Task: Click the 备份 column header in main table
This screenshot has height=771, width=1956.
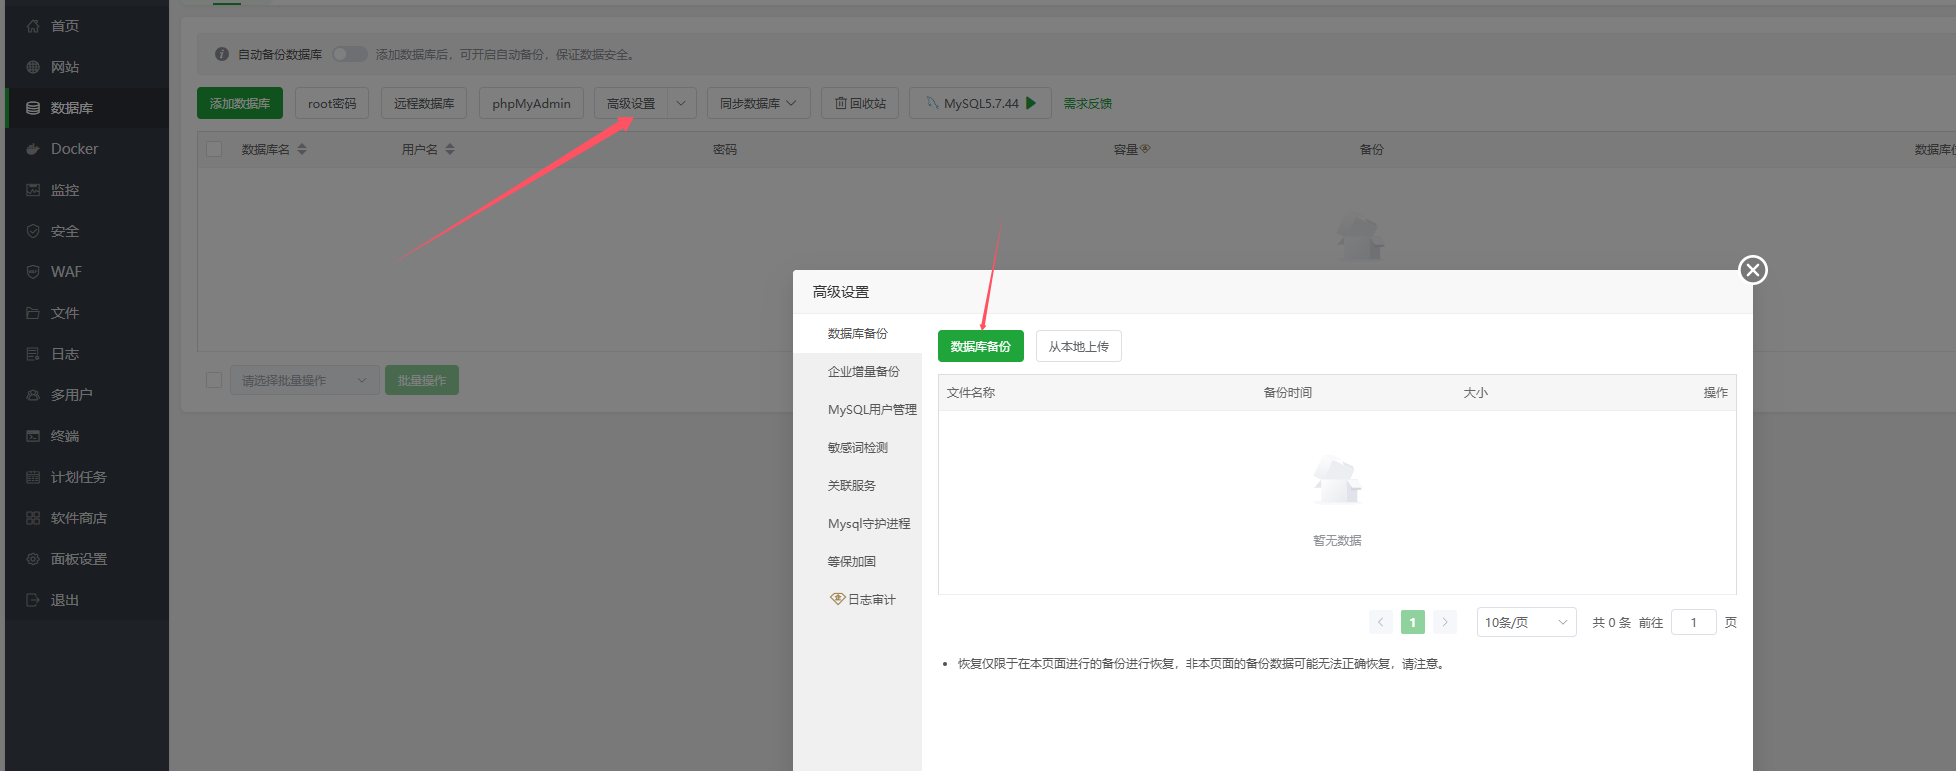Action: 1372,149
